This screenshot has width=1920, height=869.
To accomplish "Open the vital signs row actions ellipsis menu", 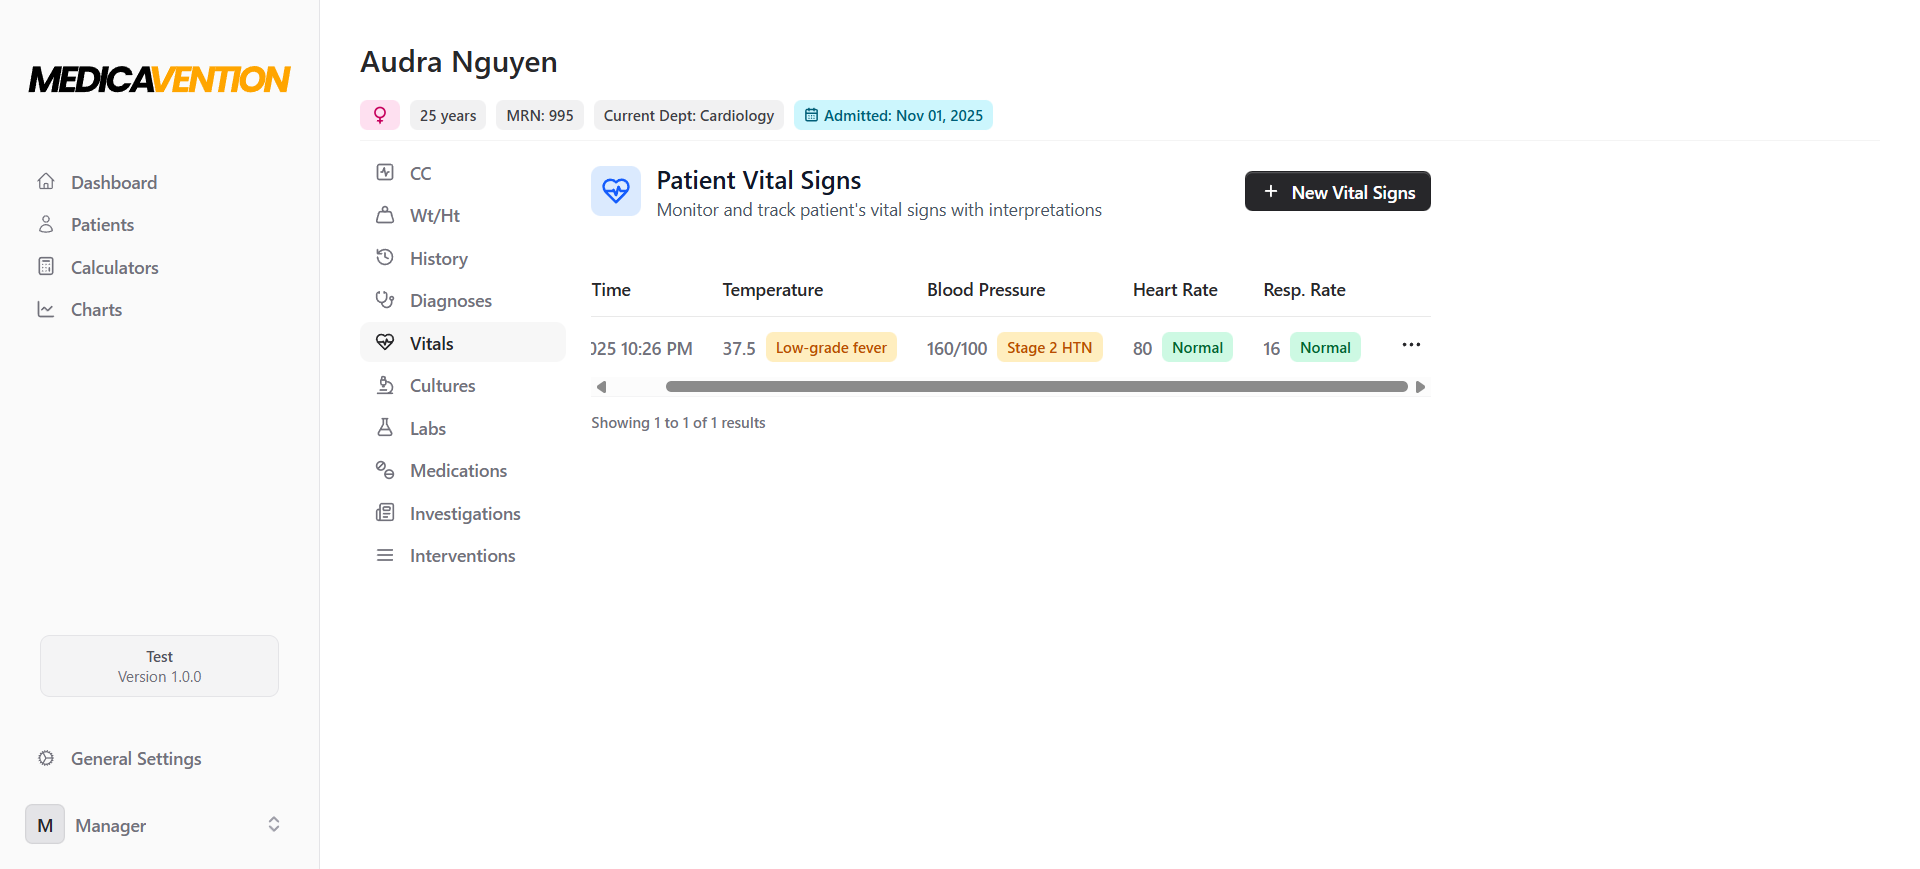I will point(1411,345).
